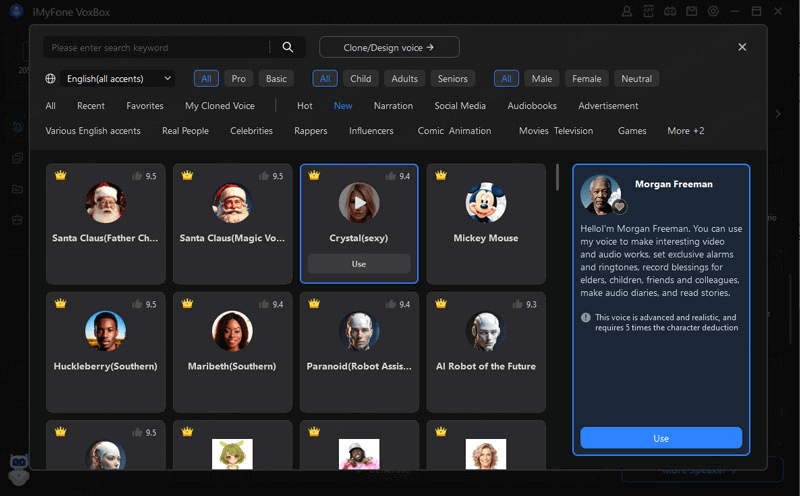800x496 pixels.
Task: Open the English(all accents) language dropdown
Action: point(118,79)
